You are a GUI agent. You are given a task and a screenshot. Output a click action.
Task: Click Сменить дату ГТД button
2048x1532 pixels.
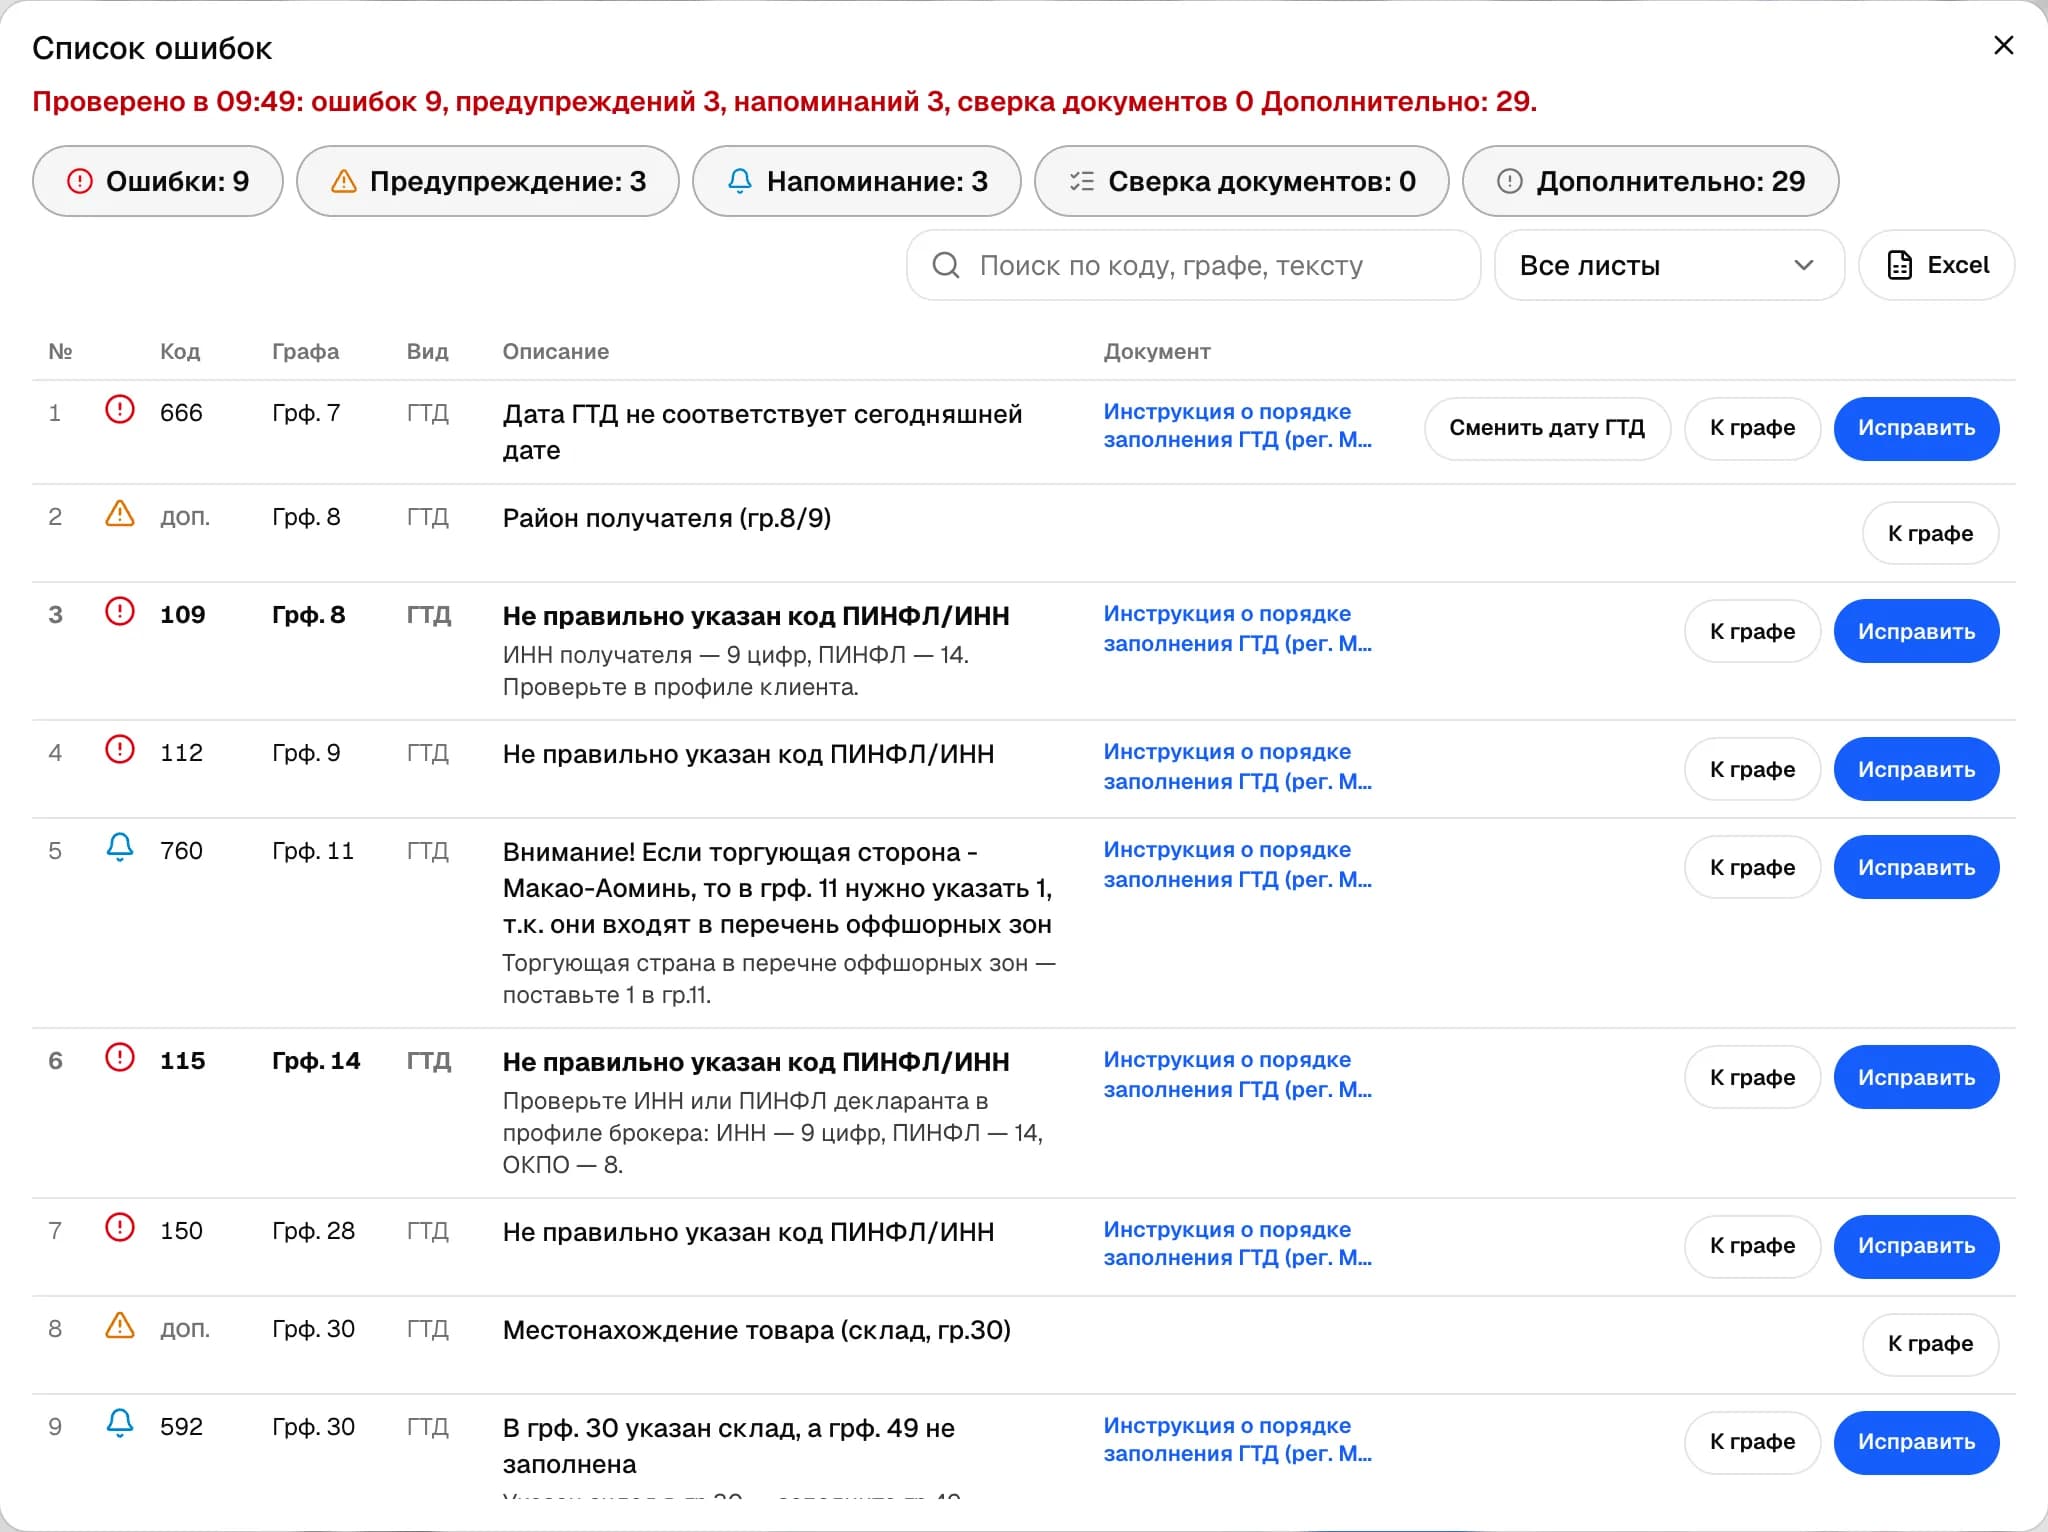pos(1547,428)
